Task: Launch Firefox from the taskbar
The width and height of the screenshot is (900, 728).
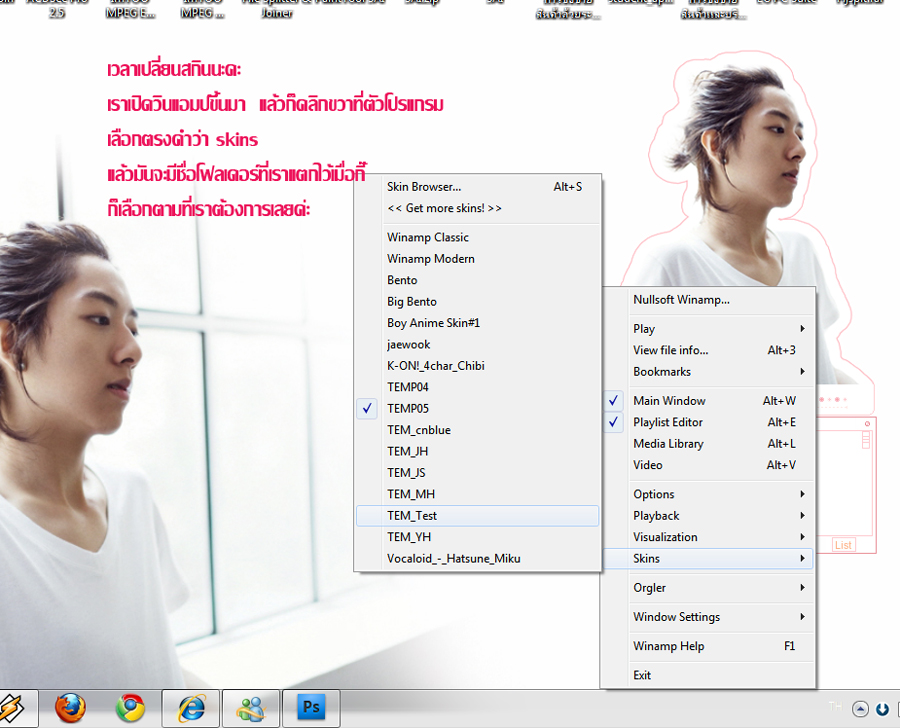Action: (71, 708)
